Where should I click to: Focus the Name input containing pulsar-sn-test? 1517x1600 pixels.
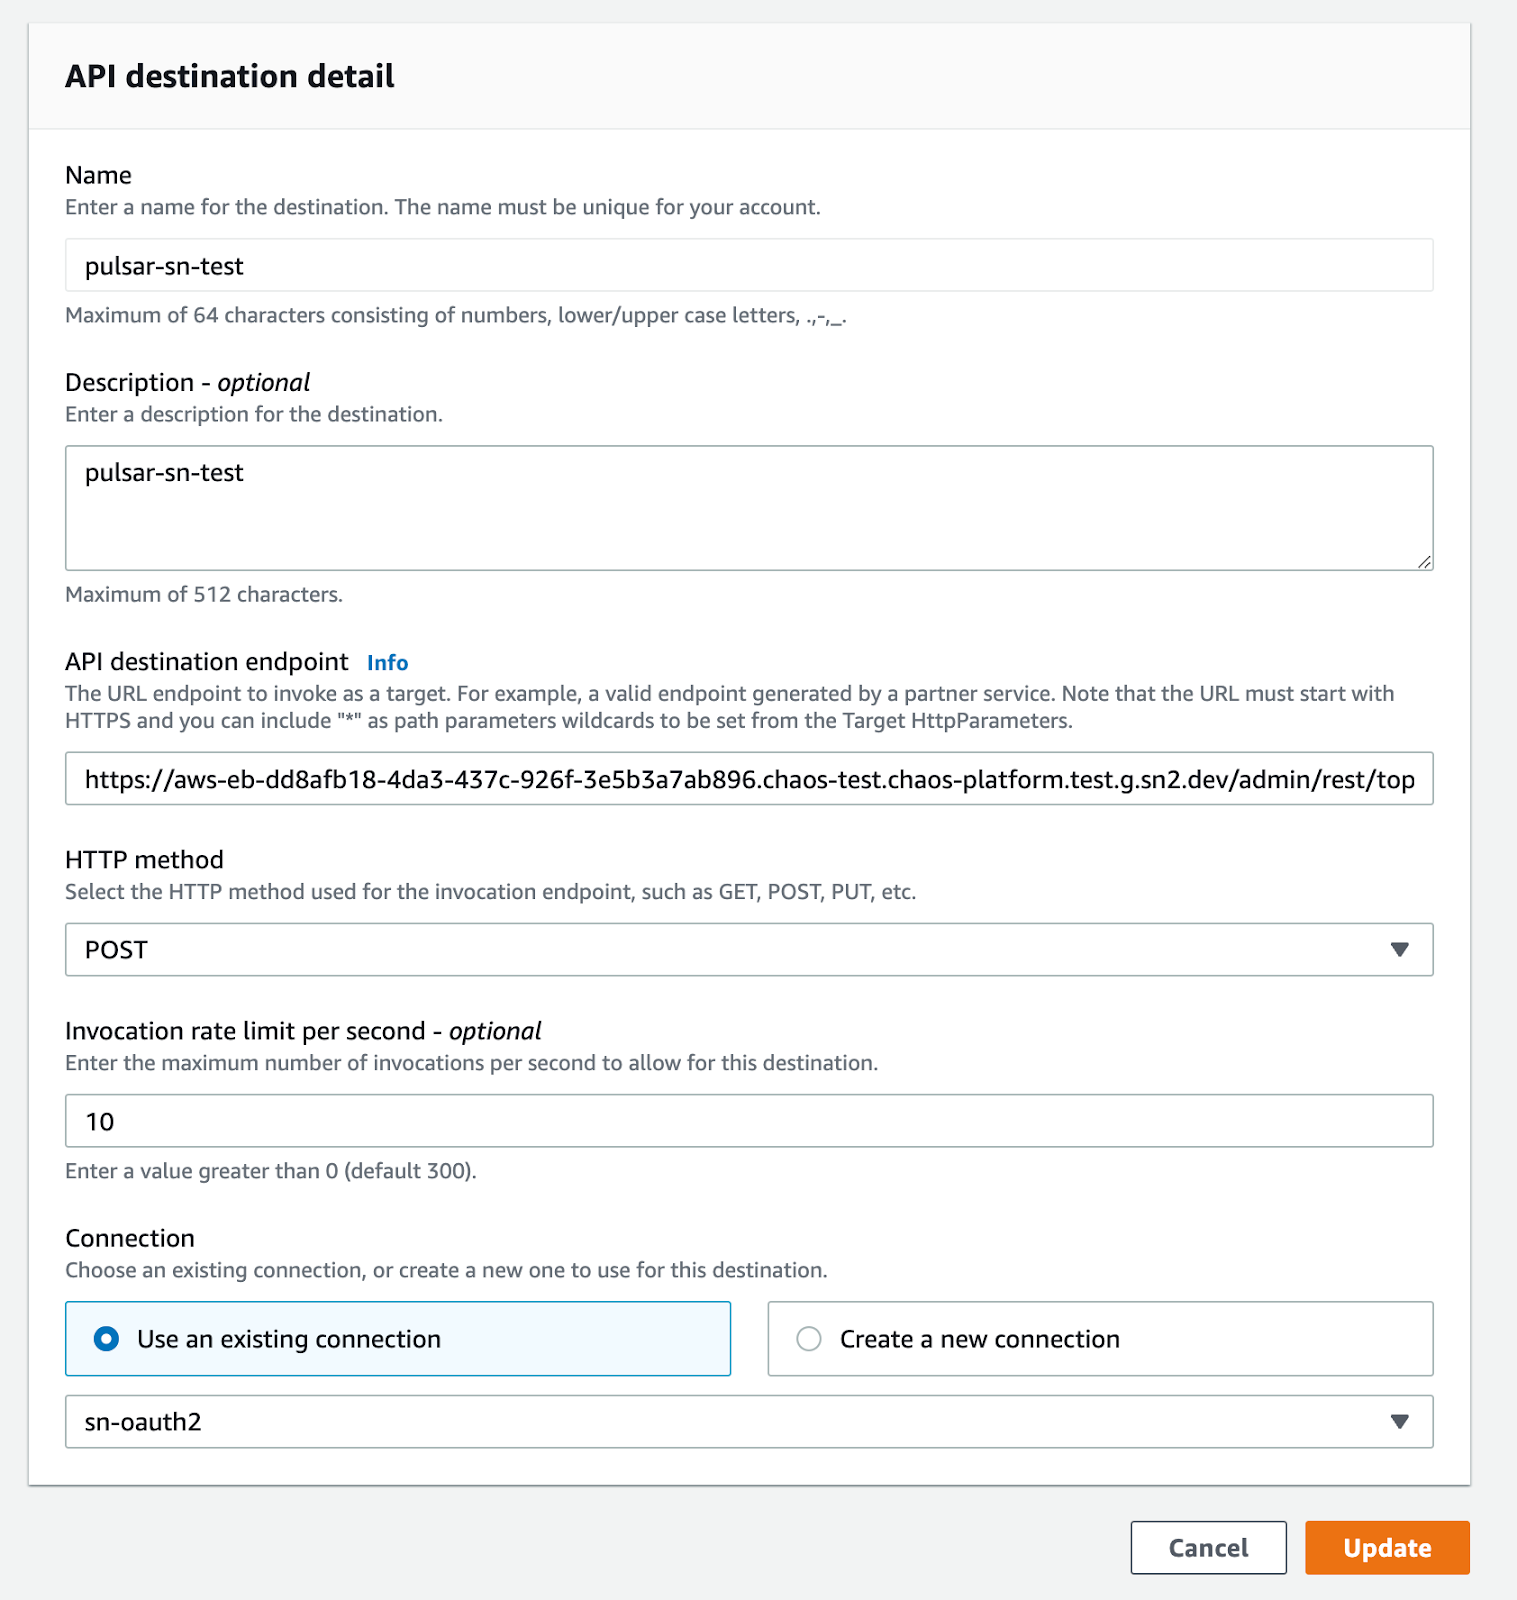(x=748, y=266)
